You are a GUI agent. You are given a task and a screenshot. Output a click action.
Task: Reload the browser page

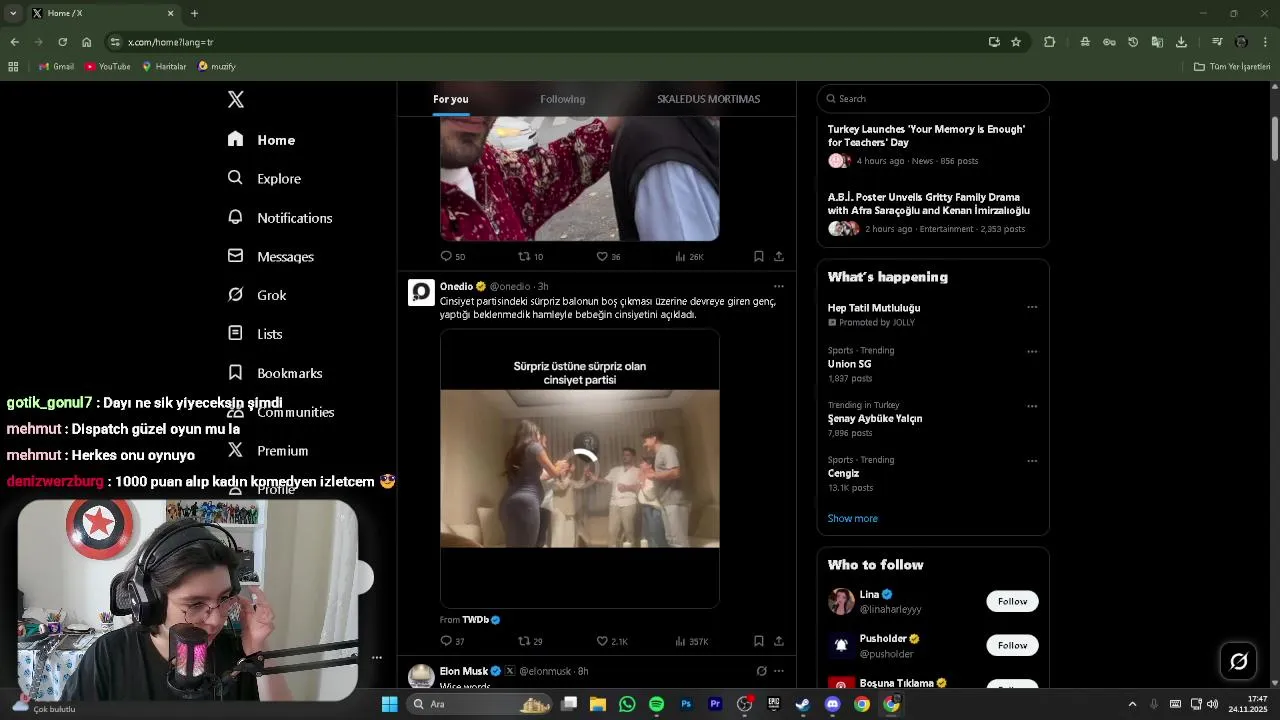point(62,42)
